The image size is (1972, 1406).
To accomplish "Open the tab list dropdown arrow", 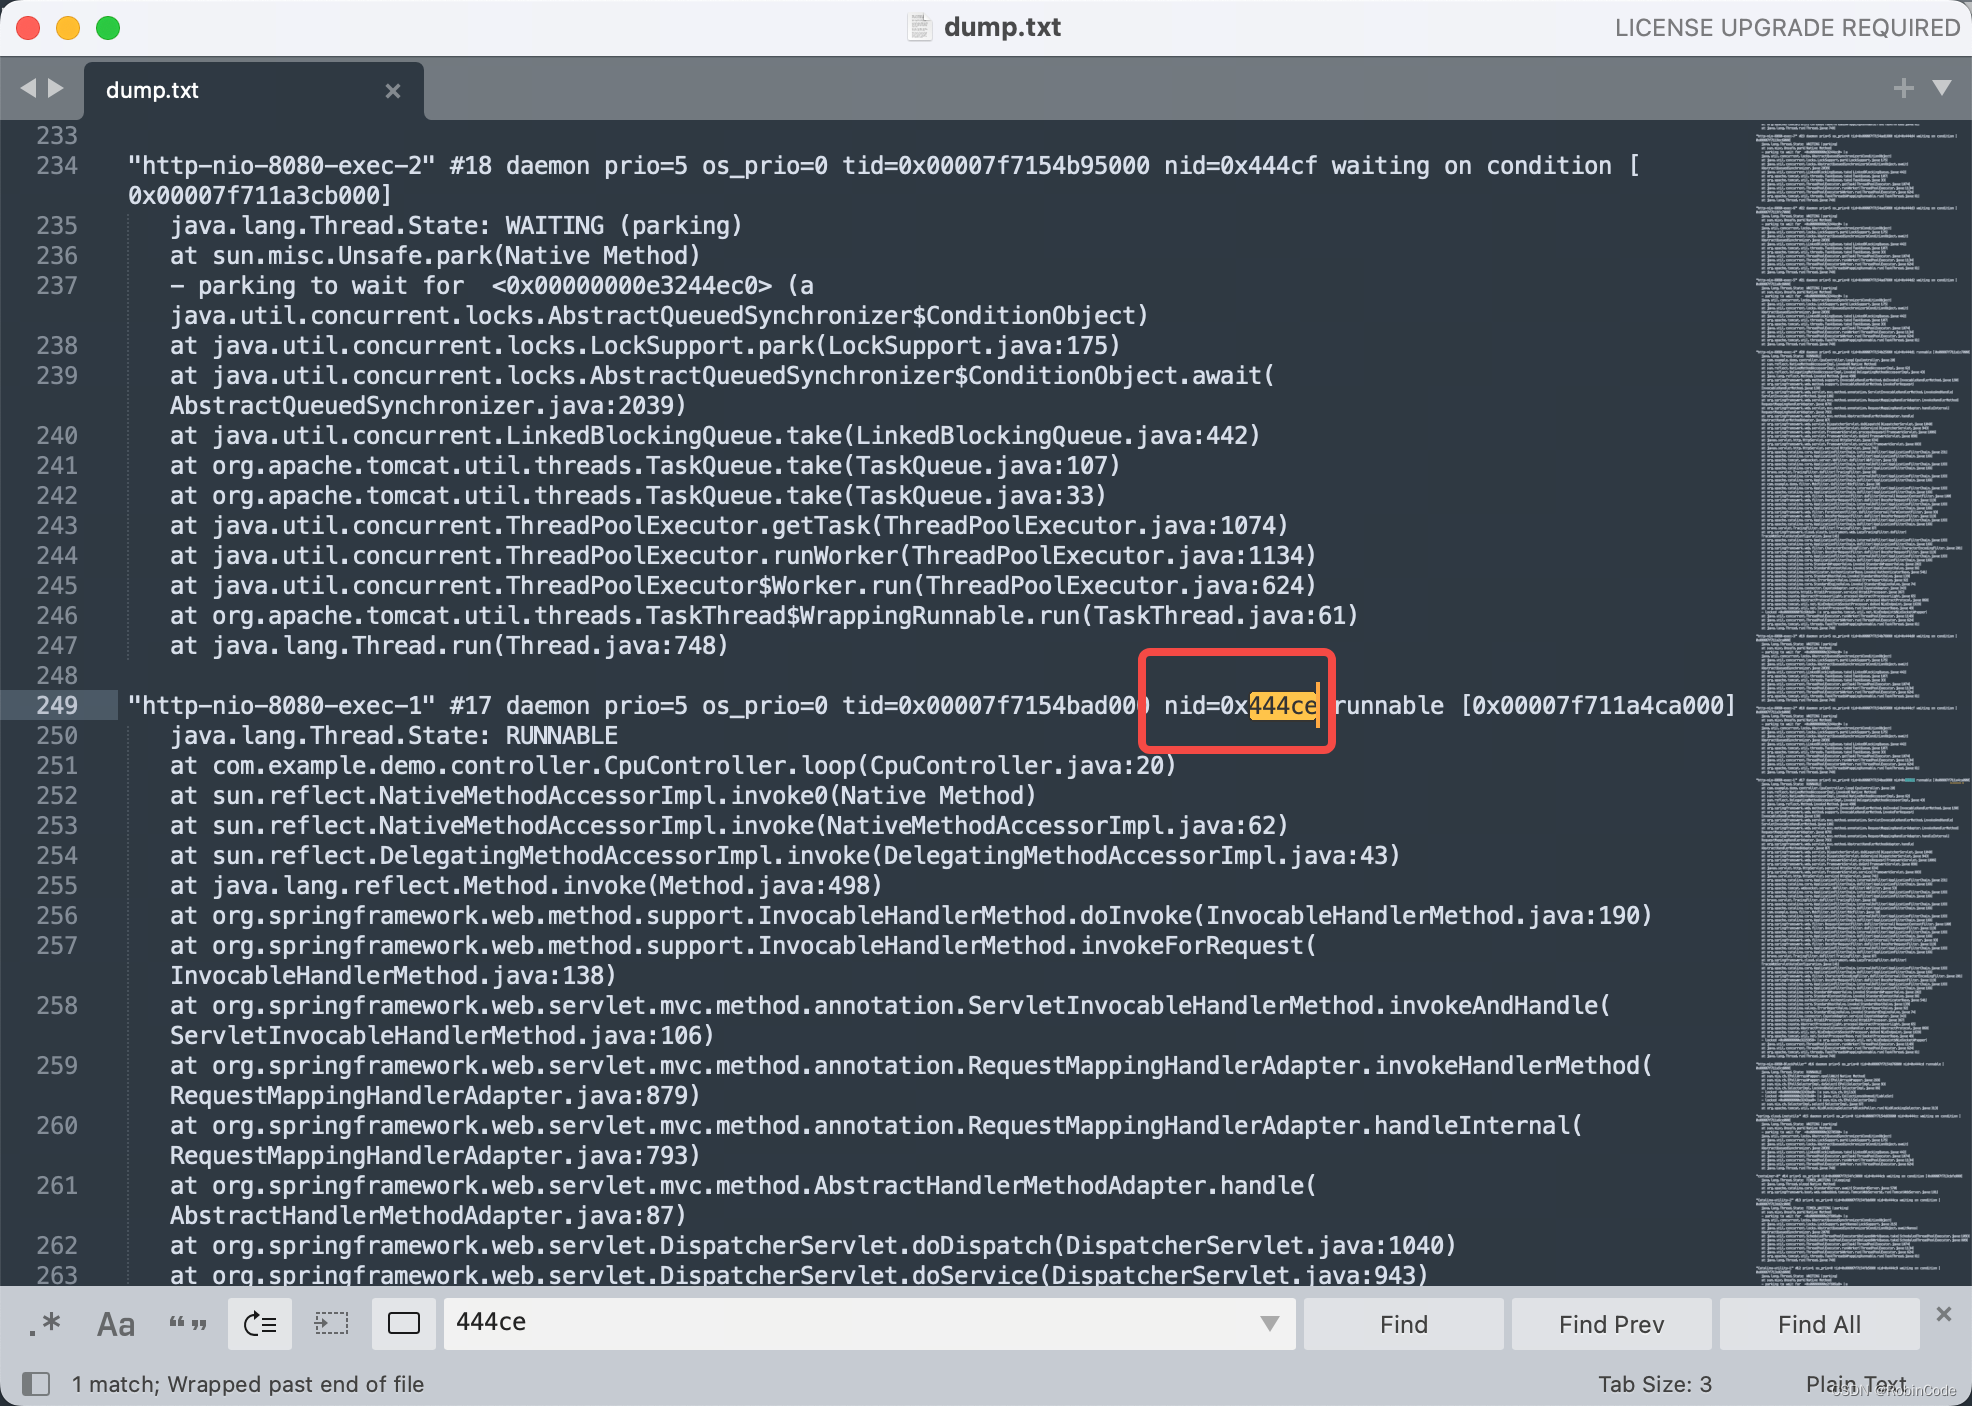I will point(1942,88).
